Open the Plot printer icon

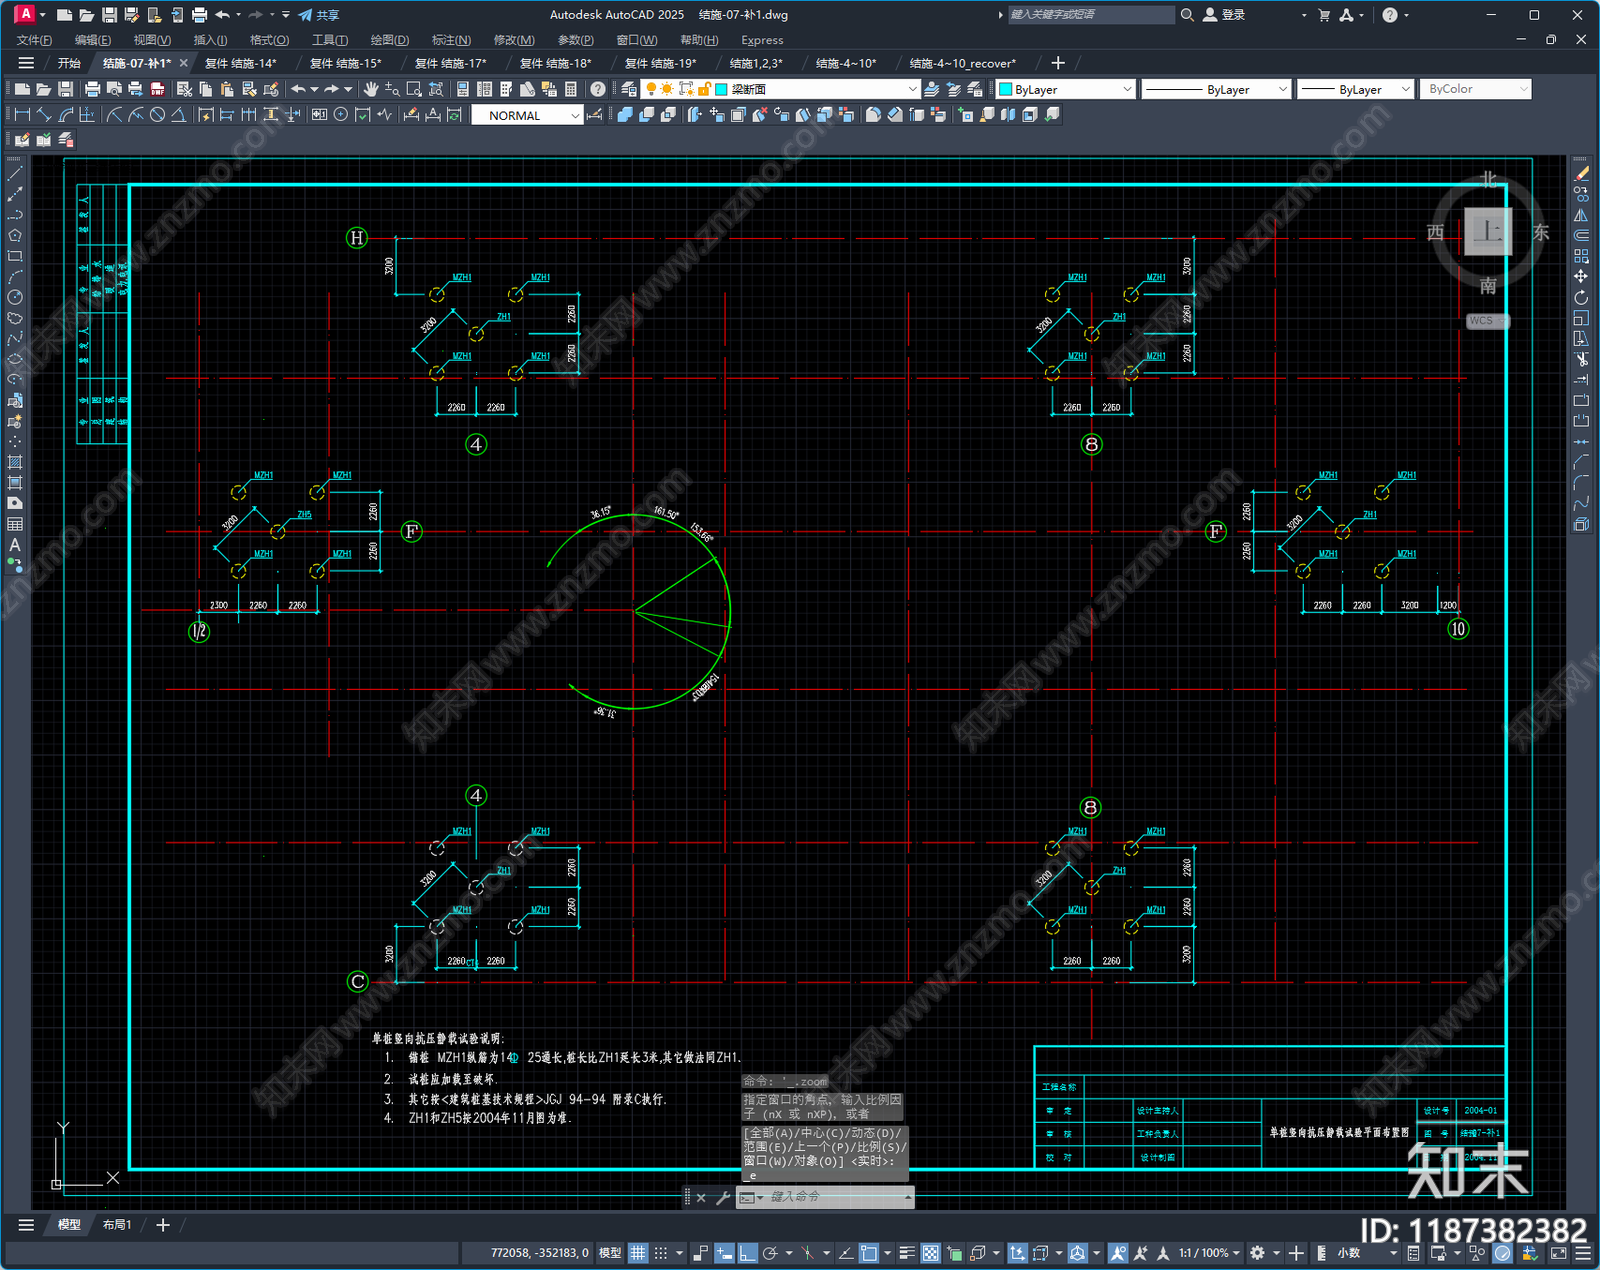pyautogui.click(x=93, y=89)
